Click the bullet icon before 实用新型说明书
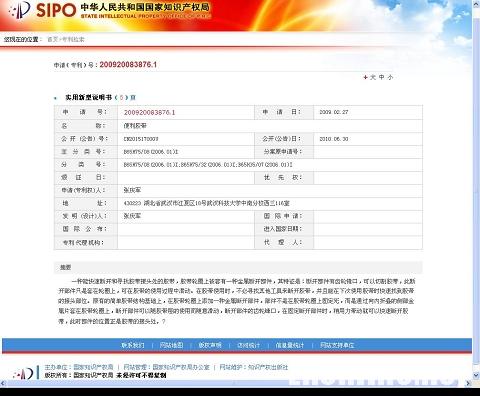Screen dimensions: 480x396 (x=55, y=98)
